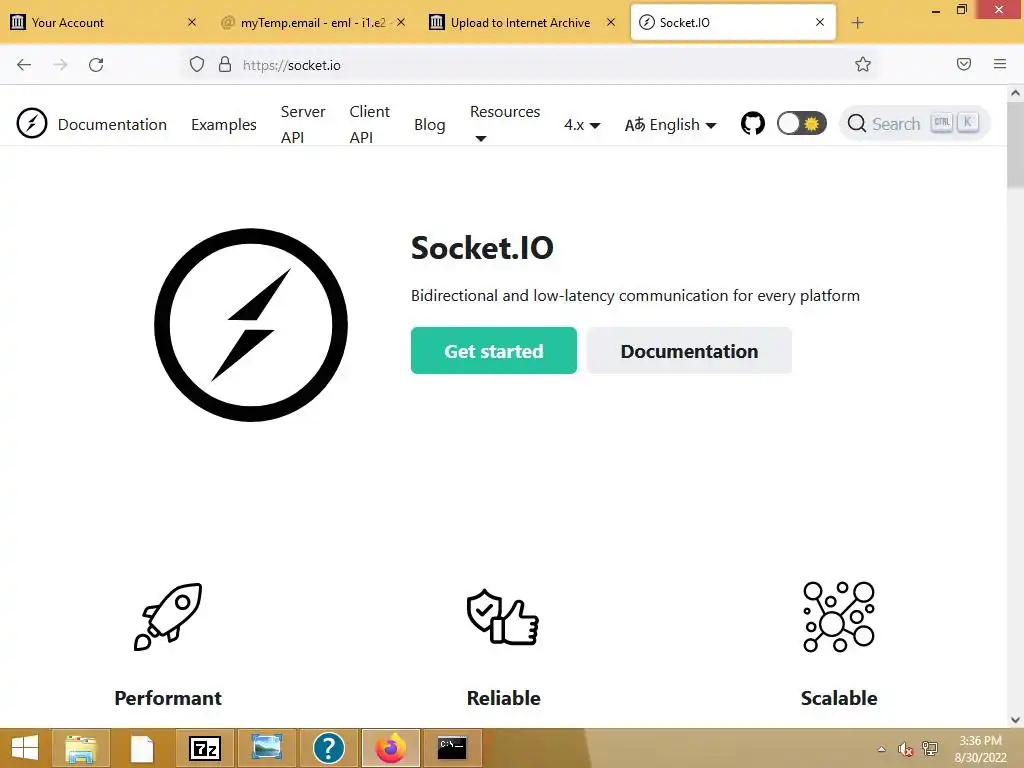Click the large Socket.IO lightning logo
Screen dimensions: 1024x768
[x=251, y=325]
